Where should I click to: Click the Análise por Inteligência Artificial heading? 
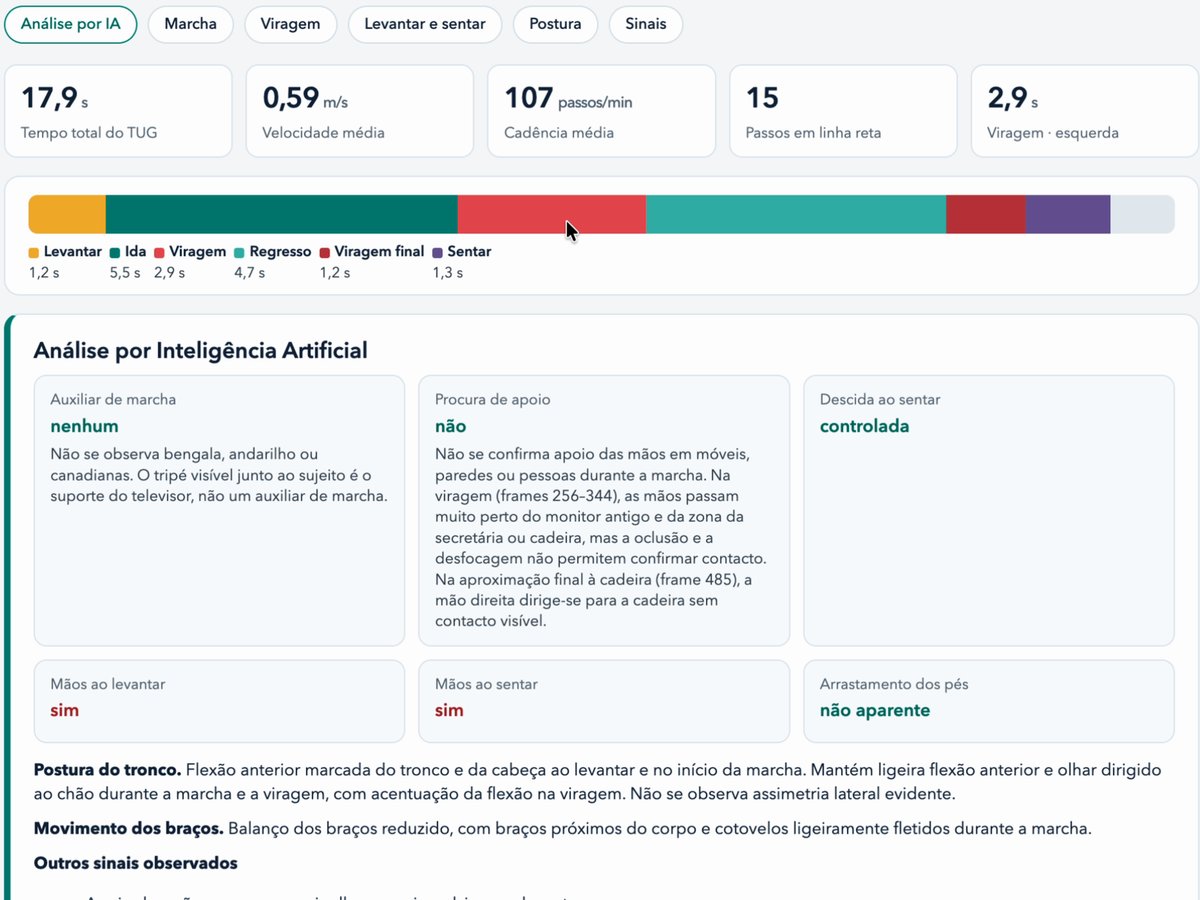(x=201, y=350)
